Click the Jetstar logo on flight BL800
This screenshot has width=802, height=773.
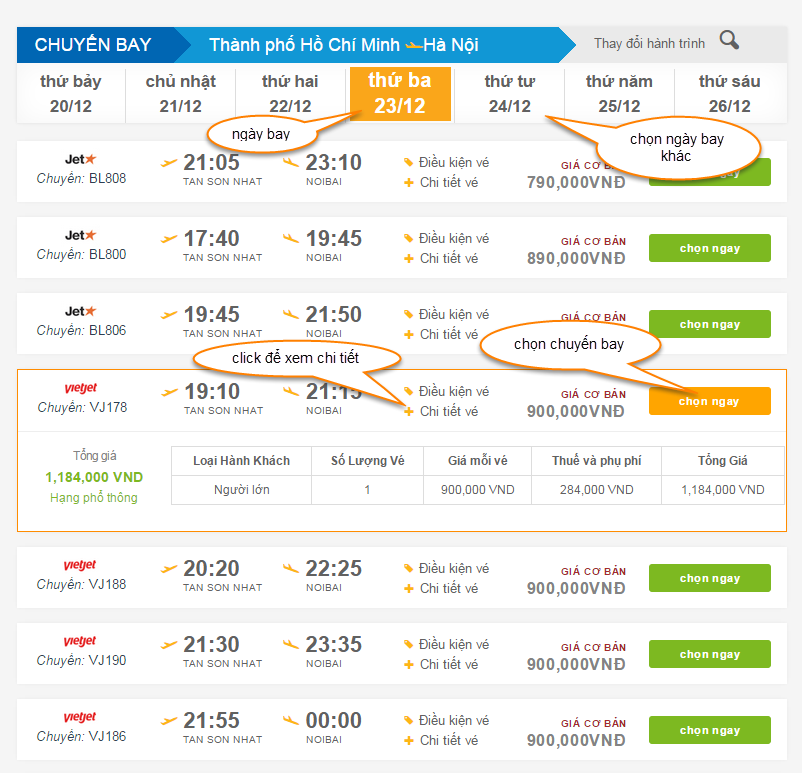tap(81, 235)
